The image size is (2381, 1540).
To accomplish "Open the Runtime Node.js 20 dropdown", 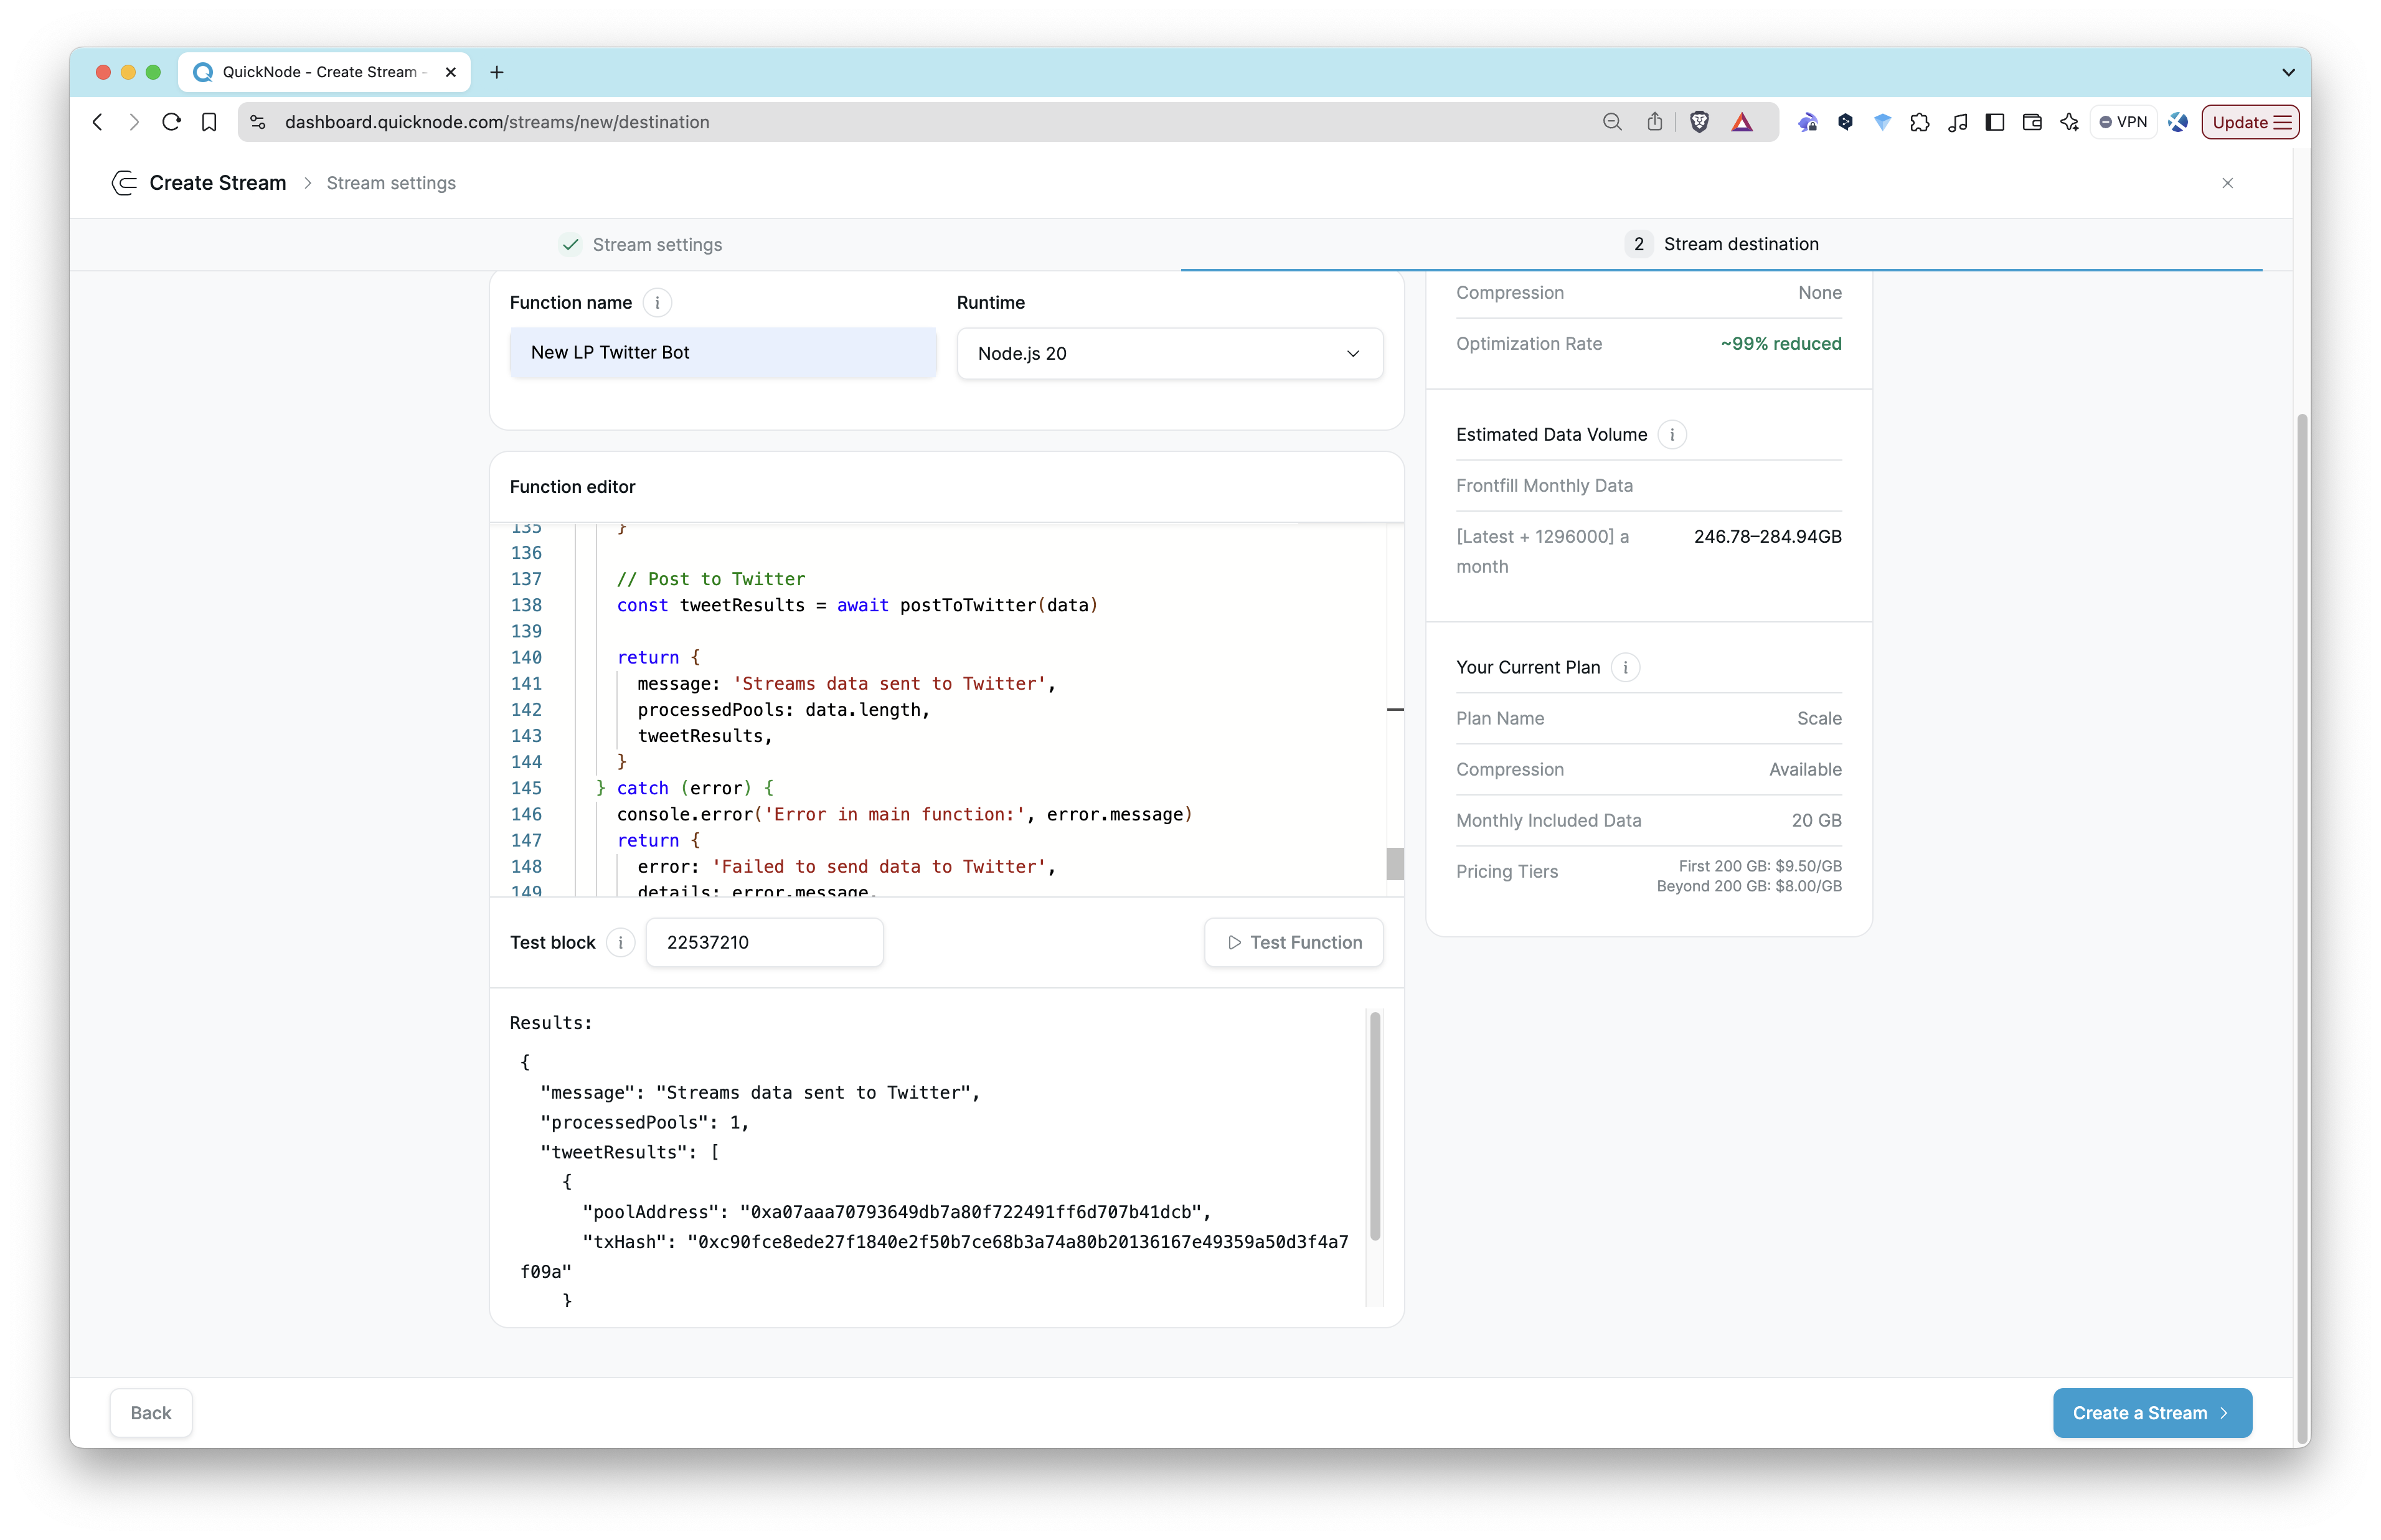I will 1169,353.
